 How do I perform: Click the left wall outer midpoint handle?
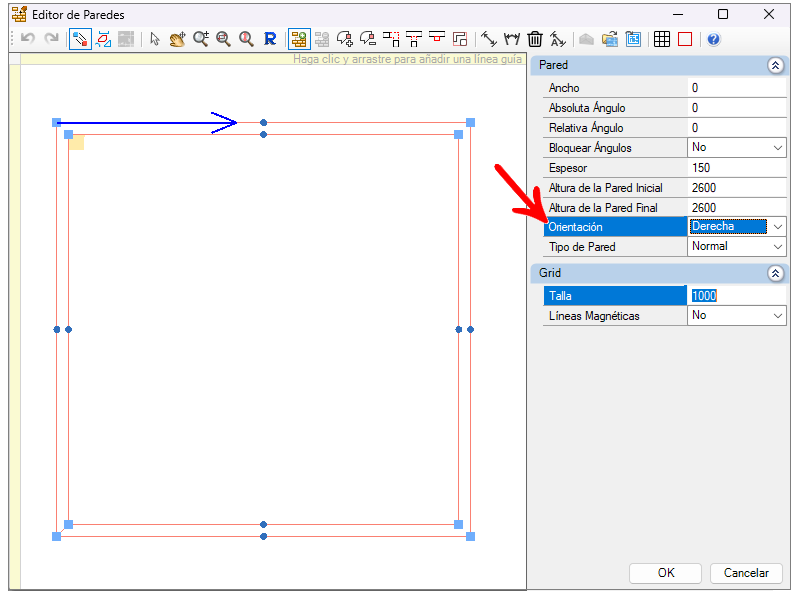coord(57,330)
